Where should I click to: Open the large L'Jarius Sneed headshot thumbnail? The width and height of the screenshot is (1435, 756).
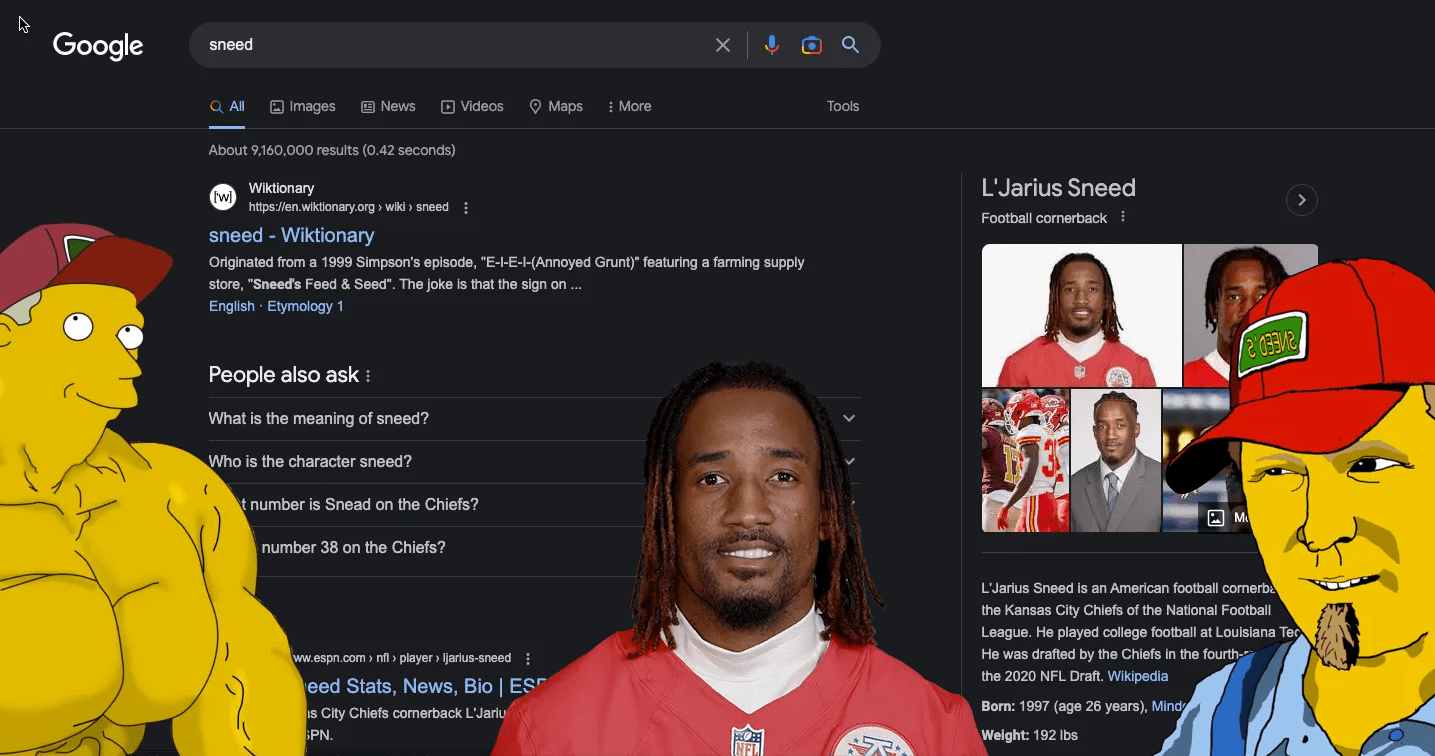coord(1081,315)
